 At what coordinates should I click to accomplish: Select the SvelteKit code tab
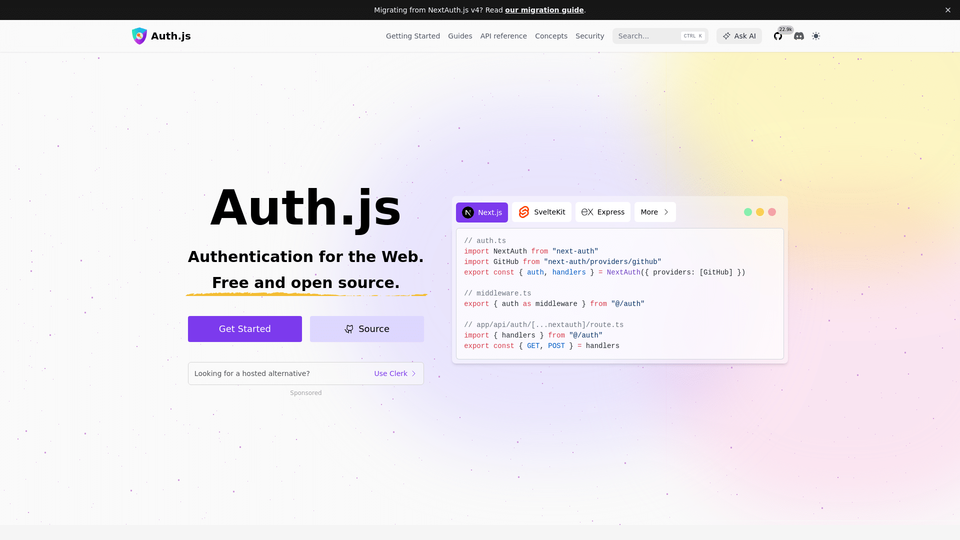pyautogui.click(x=542, y=212)
